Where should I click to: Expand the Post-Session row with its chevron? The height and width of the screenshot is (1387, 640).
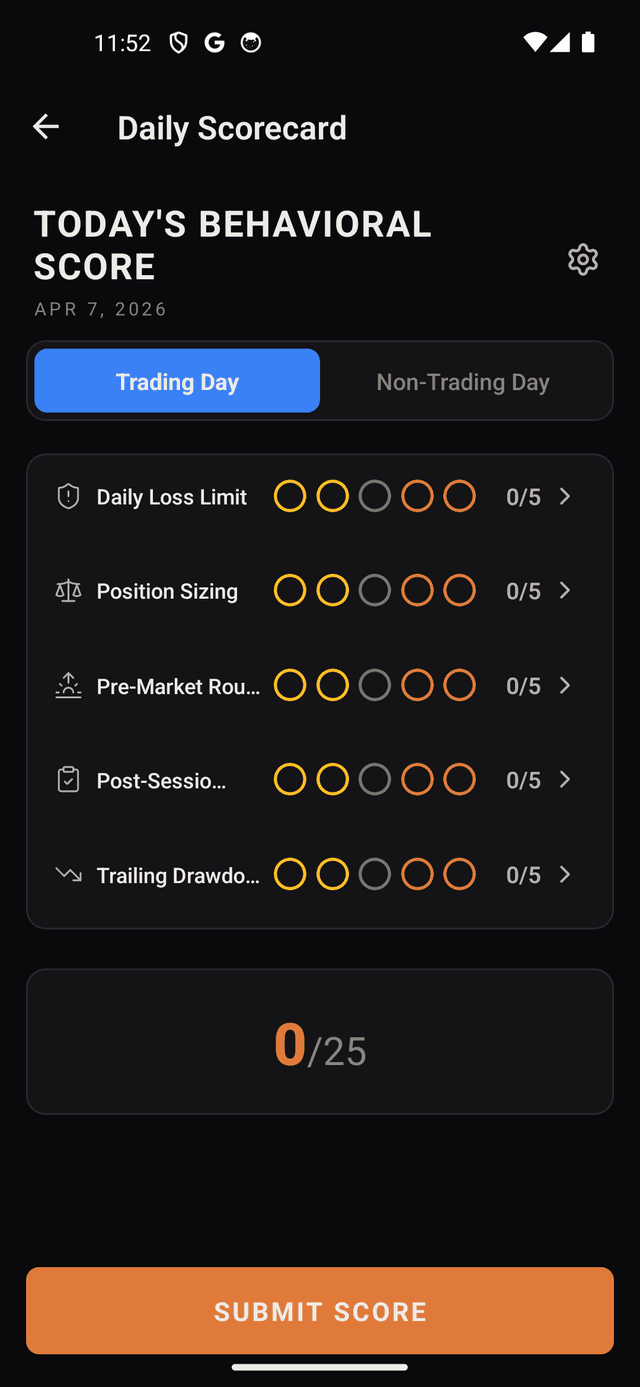[565, 780]
